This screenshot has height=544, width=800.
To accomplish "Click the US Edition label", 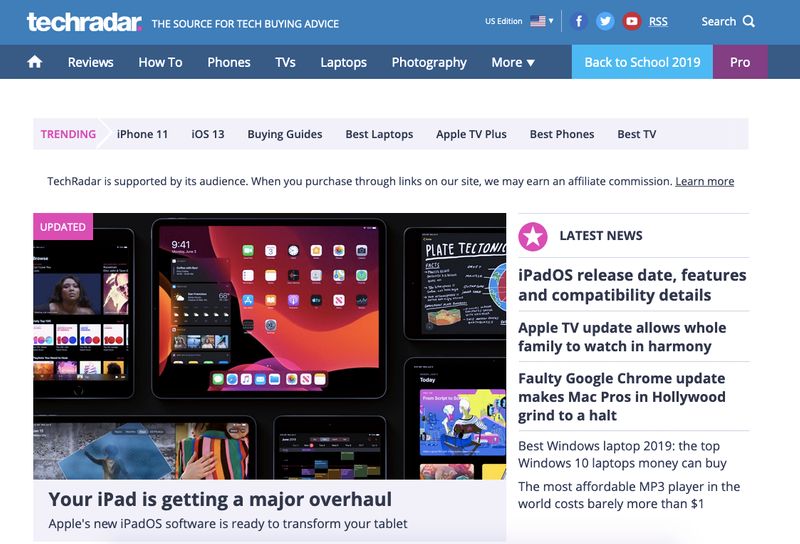I will (x=504, y=21).
